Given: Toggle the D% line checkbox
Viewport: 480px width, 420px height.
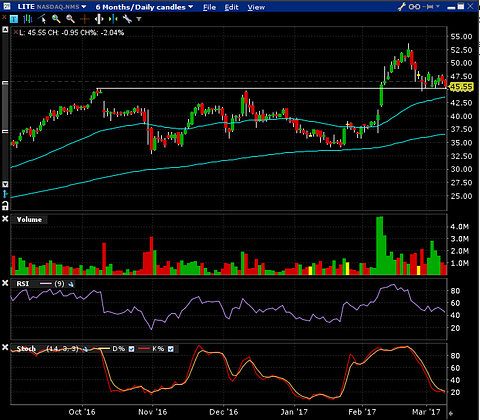Looking at the screenshot, I should (131, 349).
